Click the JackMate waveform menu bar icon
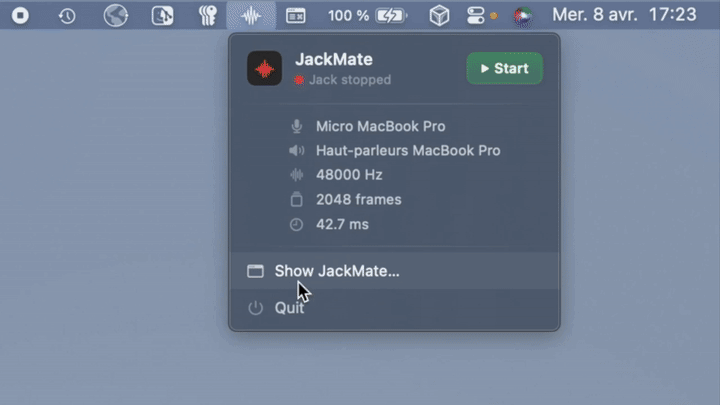The width and height of the screenshot is (720, 405). coord(251,16)
